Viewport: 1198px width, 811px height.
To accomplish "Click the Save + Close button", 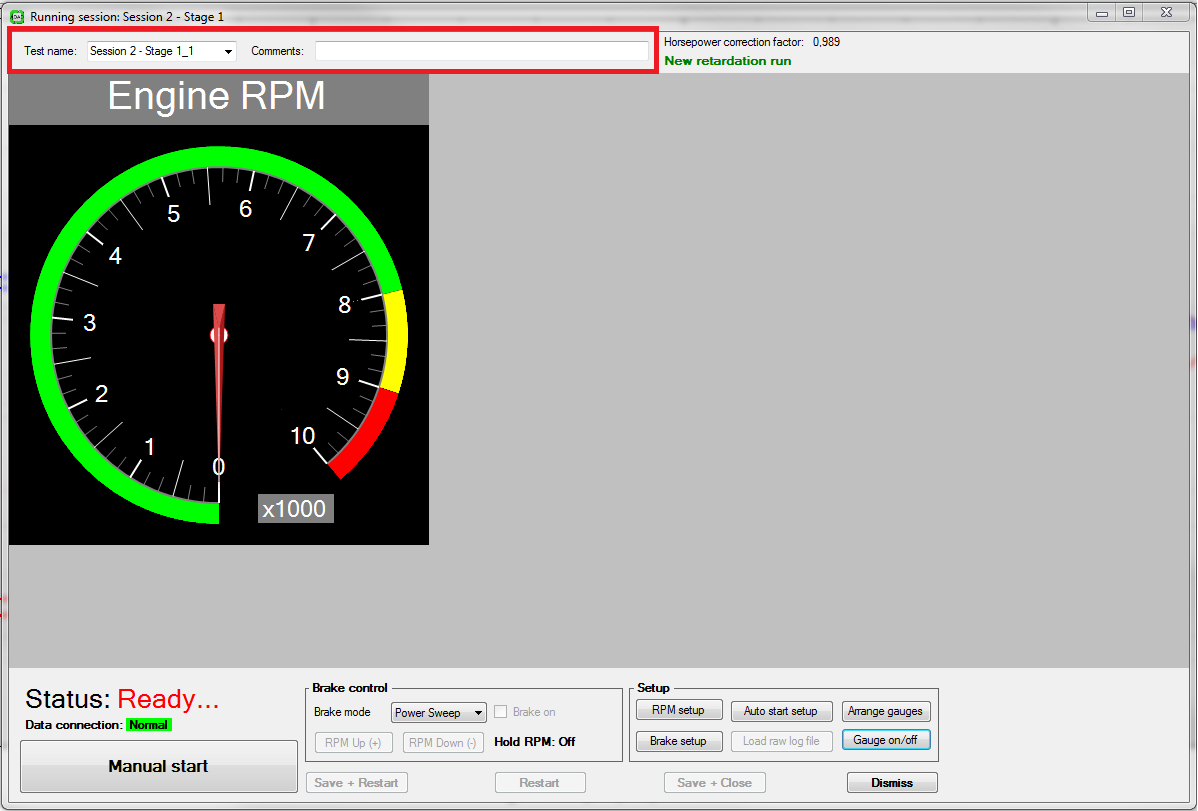I will 714,783.
